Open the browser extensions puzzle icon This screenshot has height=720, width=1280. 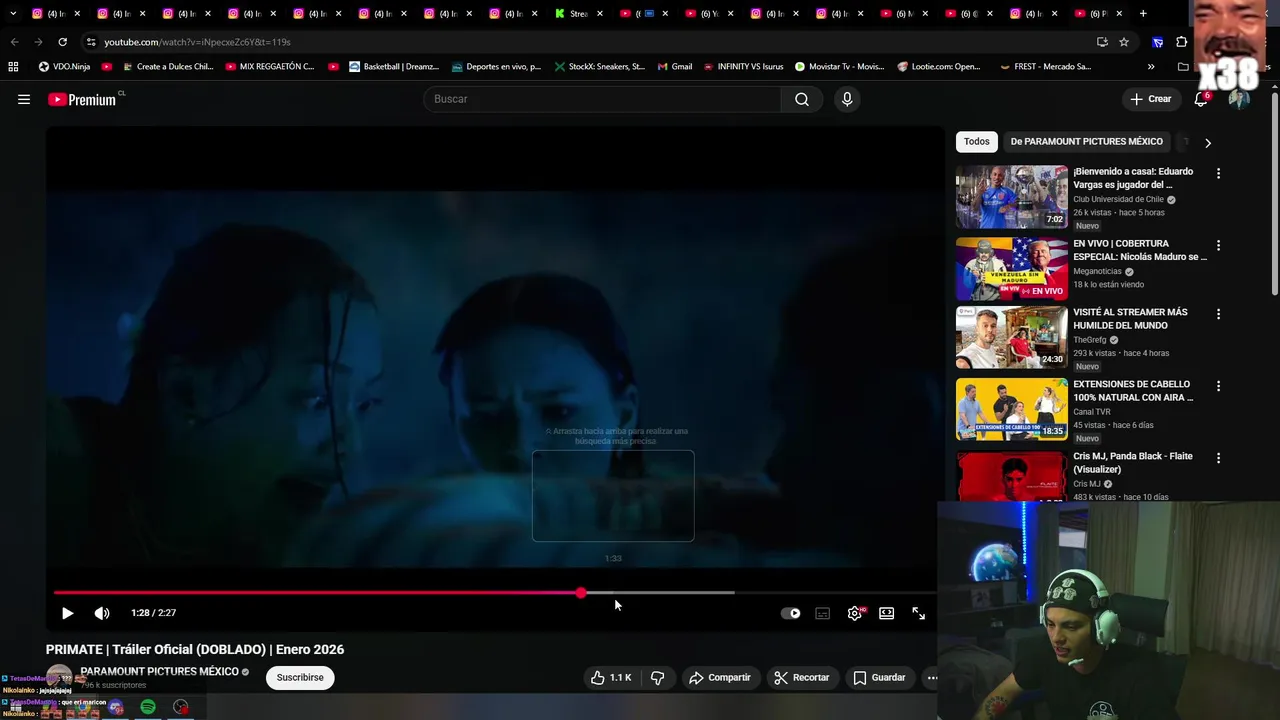(1182, 42)
